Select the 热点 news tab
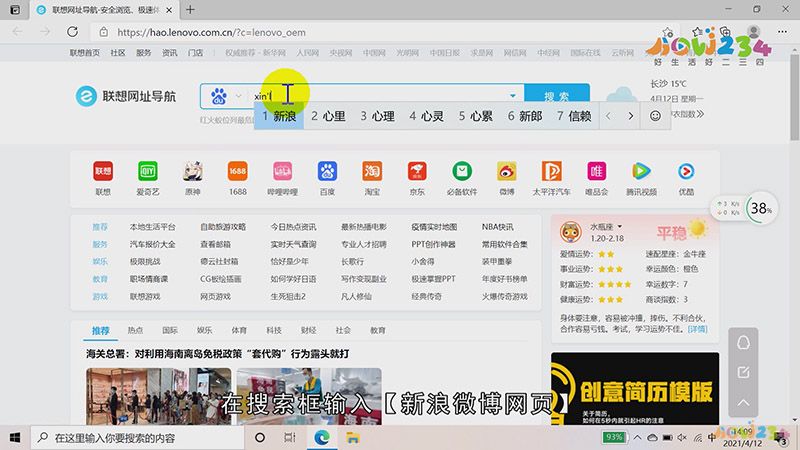Screen dimensions: 800x450 tap(135, 331)
